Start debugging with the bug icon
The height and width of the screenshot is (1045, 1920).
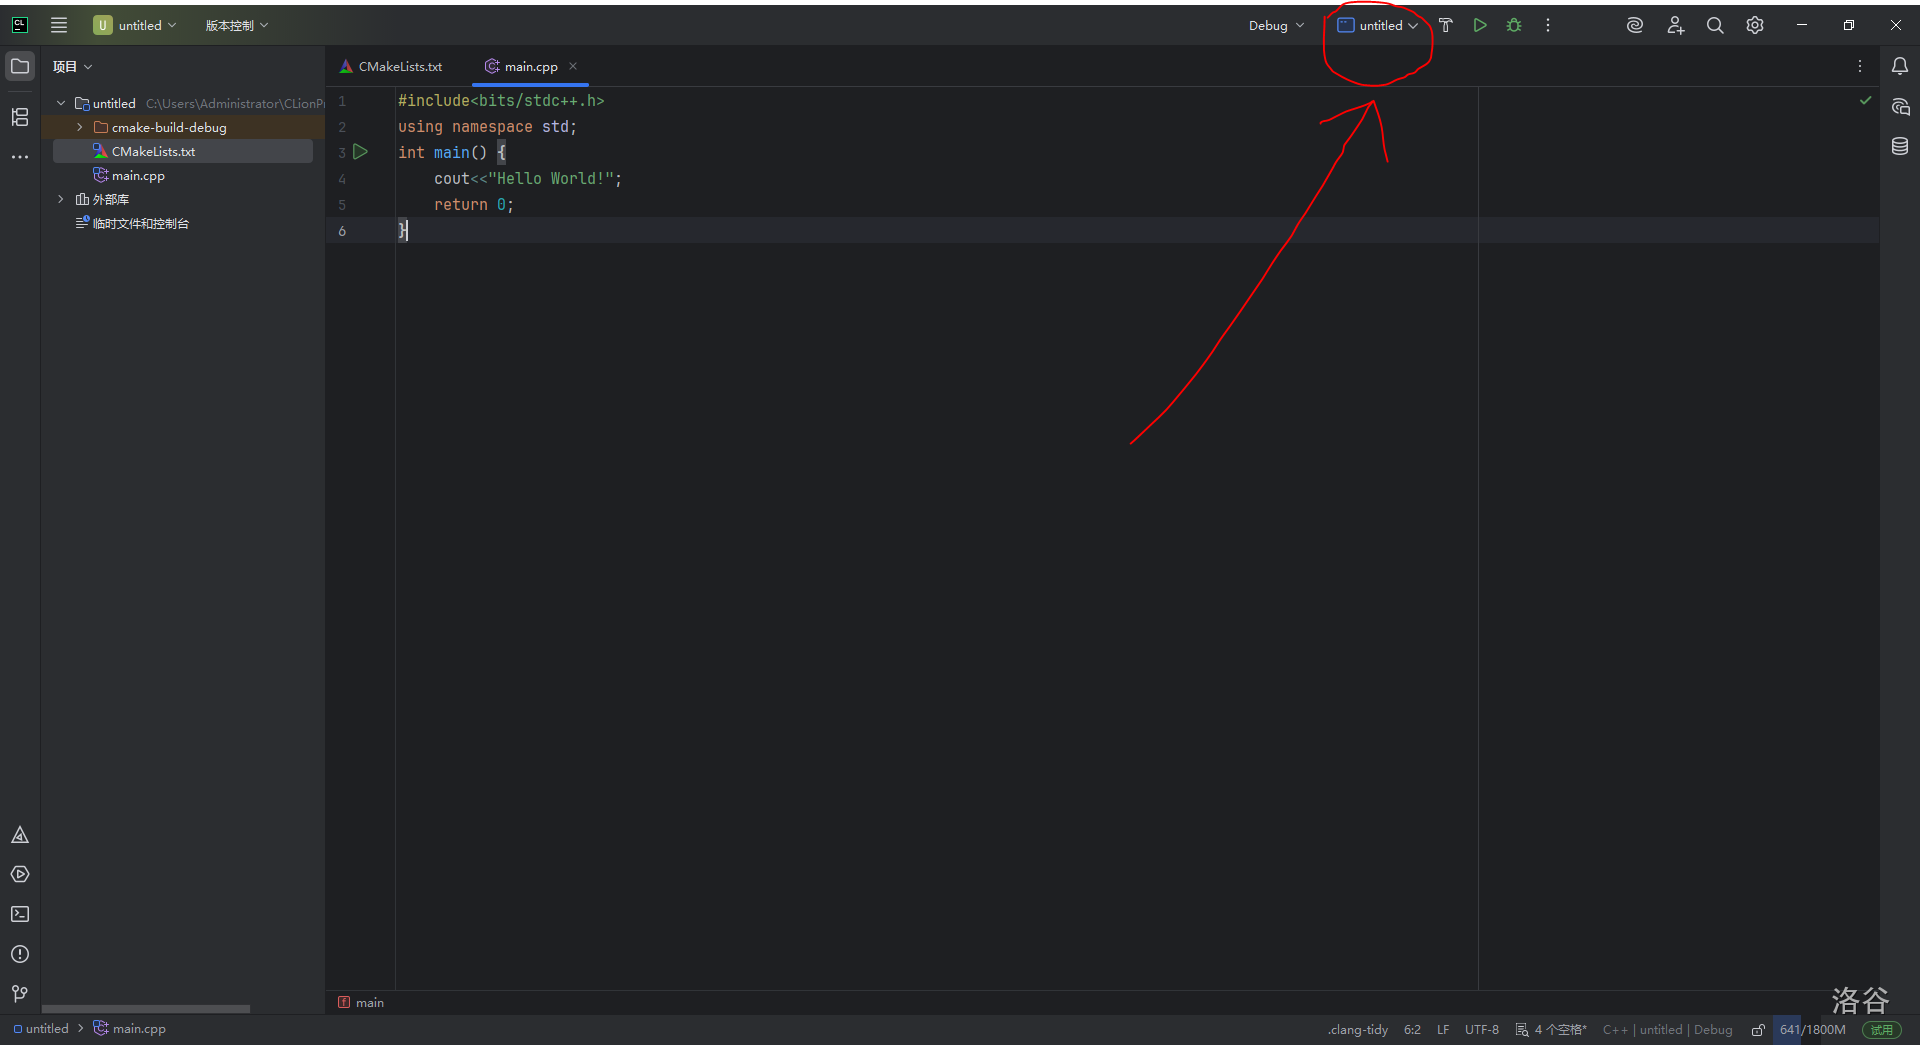pos(1514,26)
